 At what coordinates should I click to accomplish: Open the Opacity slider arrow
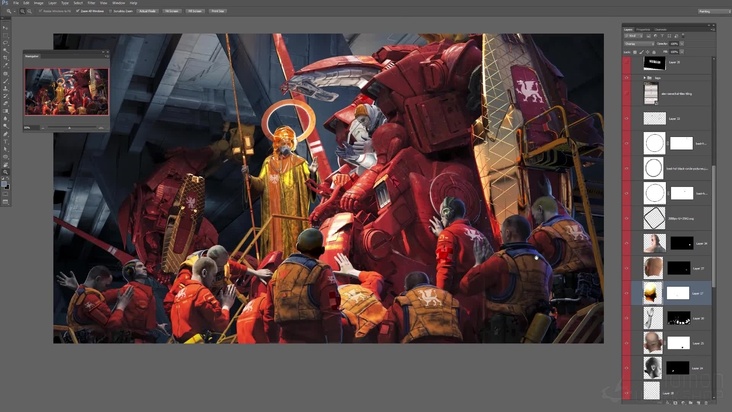pos(682,44)
